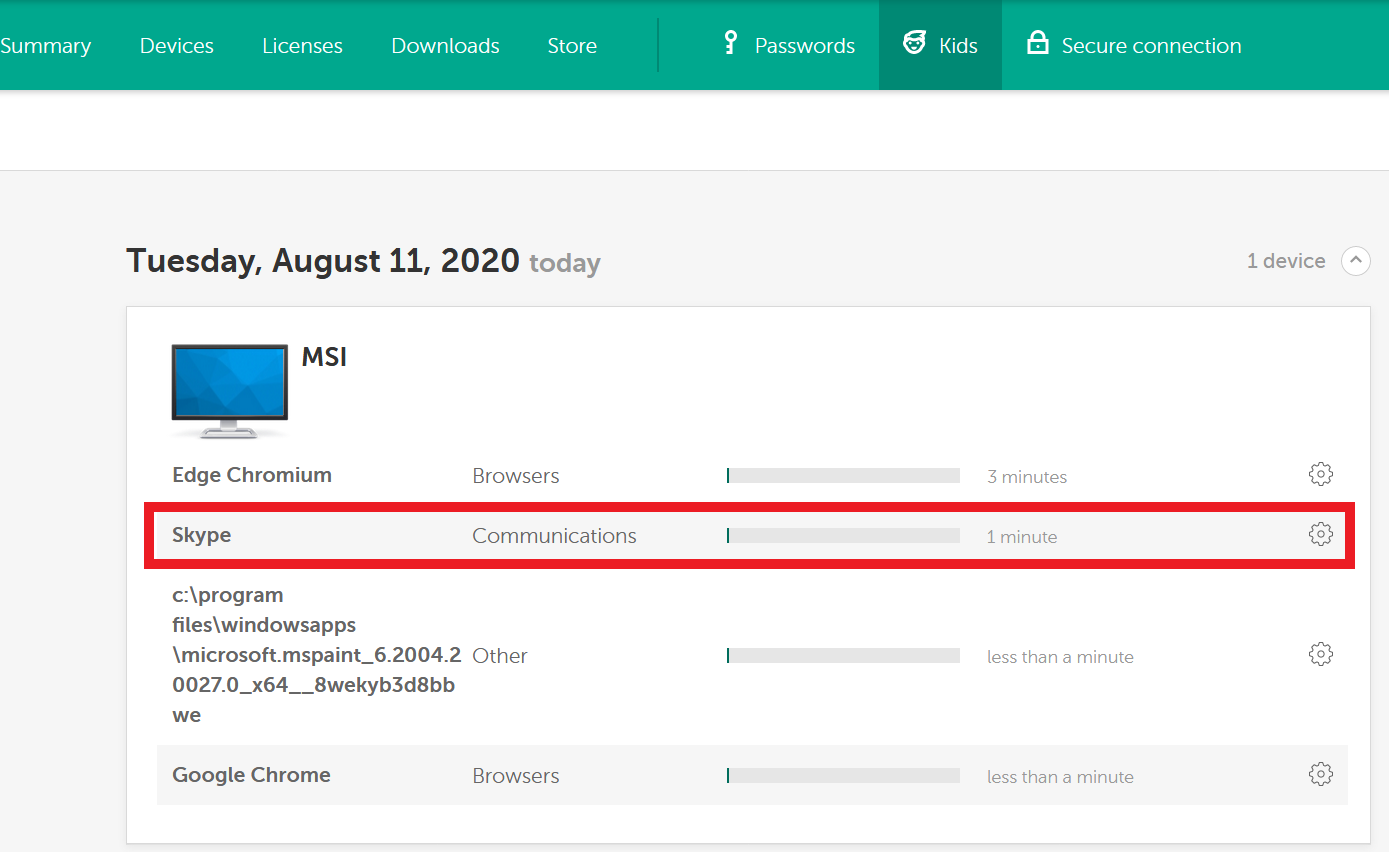
Task: Open the Downloads tab
Action: pos(445,46)
